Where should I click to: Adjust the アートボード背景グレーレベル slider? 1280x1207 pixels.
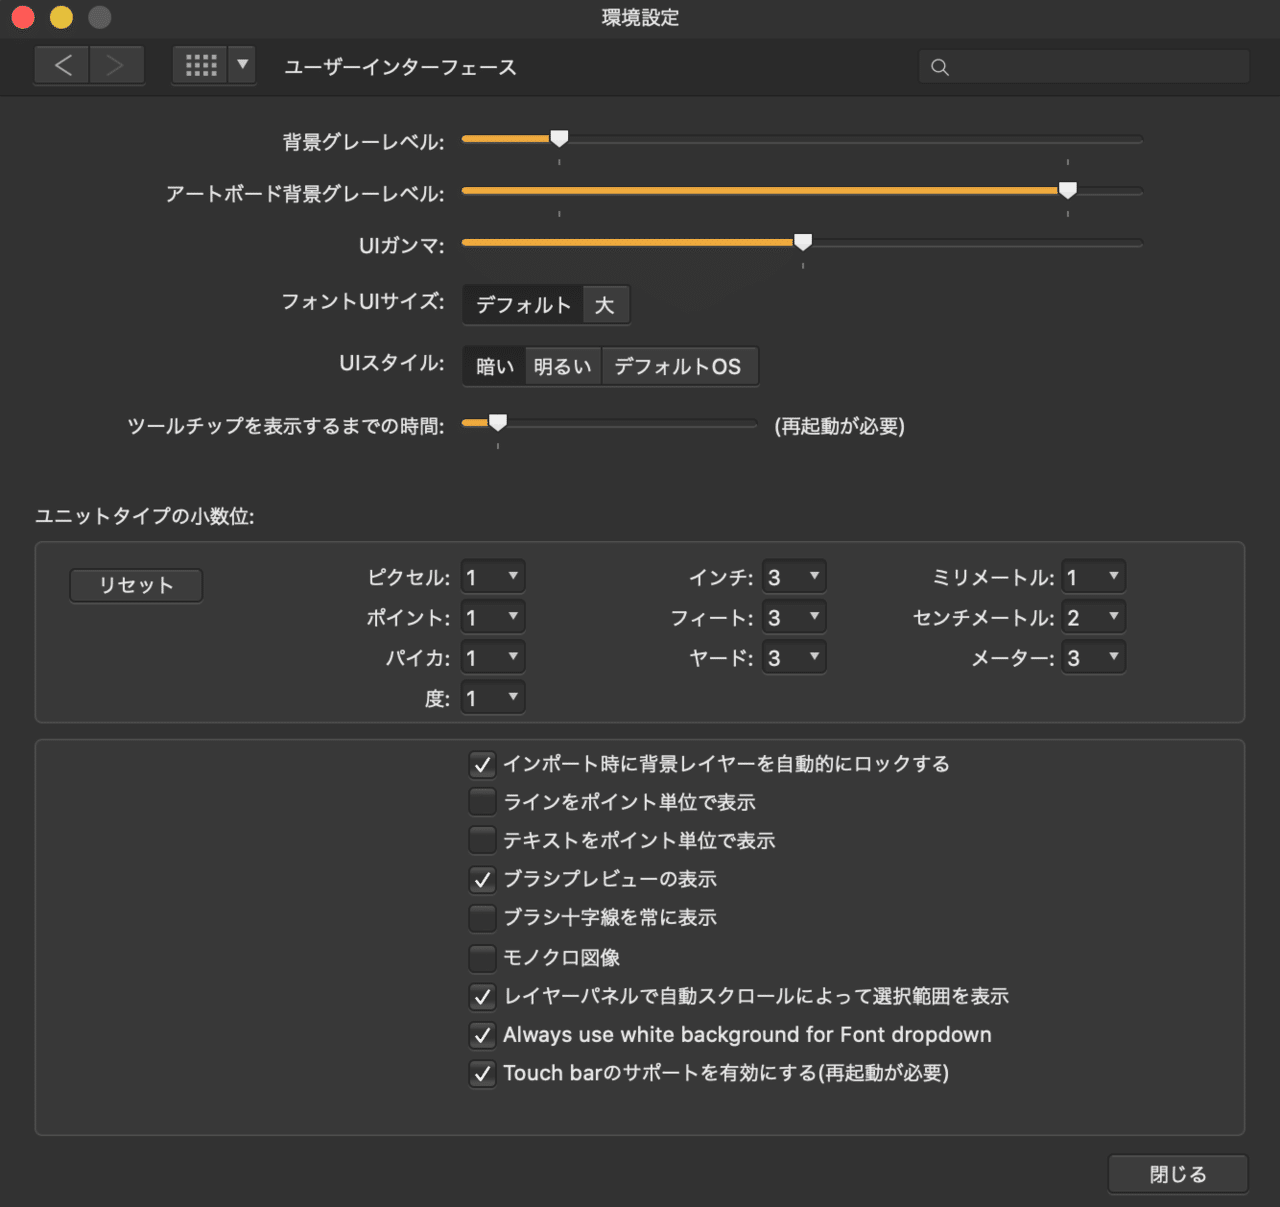1067,190
